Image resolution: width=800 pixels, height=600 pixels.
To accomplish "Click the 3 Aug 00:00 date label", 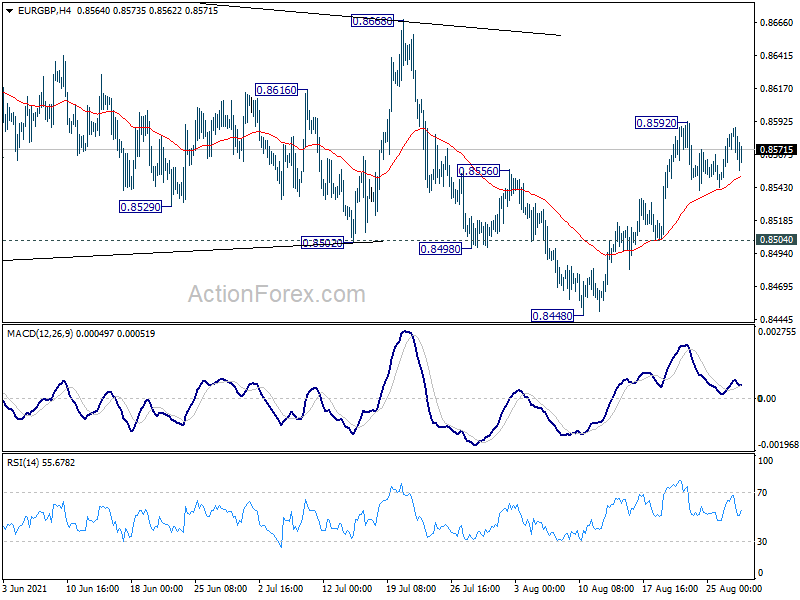I will pos(539,589).
